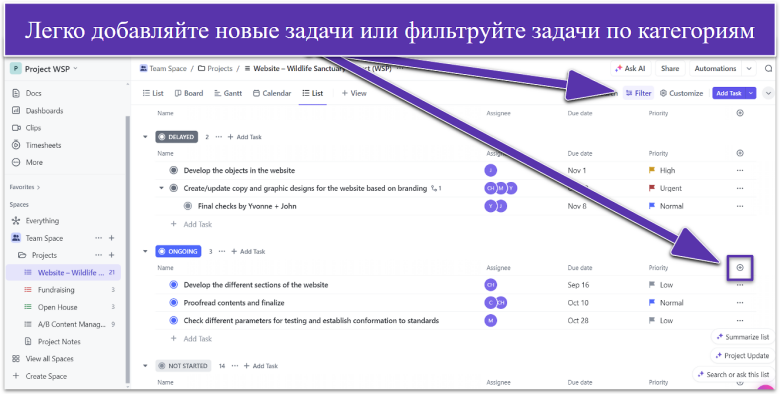Expand Favorites section
The image size is (780, 394).
click(x=25, y=187)
